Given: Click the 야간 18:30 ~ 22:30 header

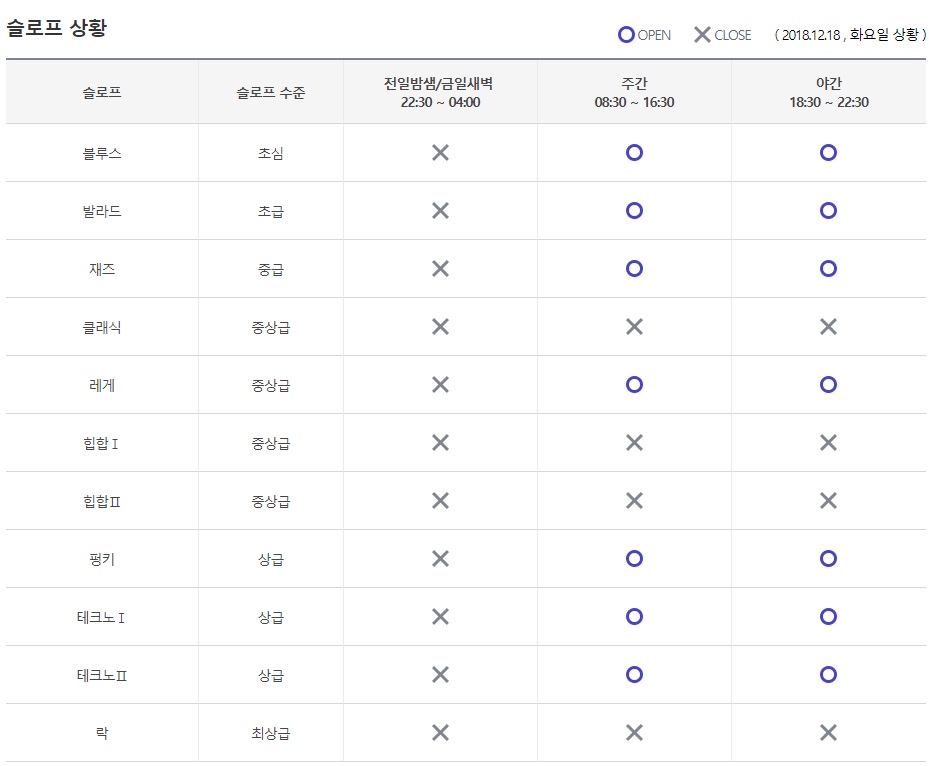Looking at the screenshot, I should (x=828, y=93).
